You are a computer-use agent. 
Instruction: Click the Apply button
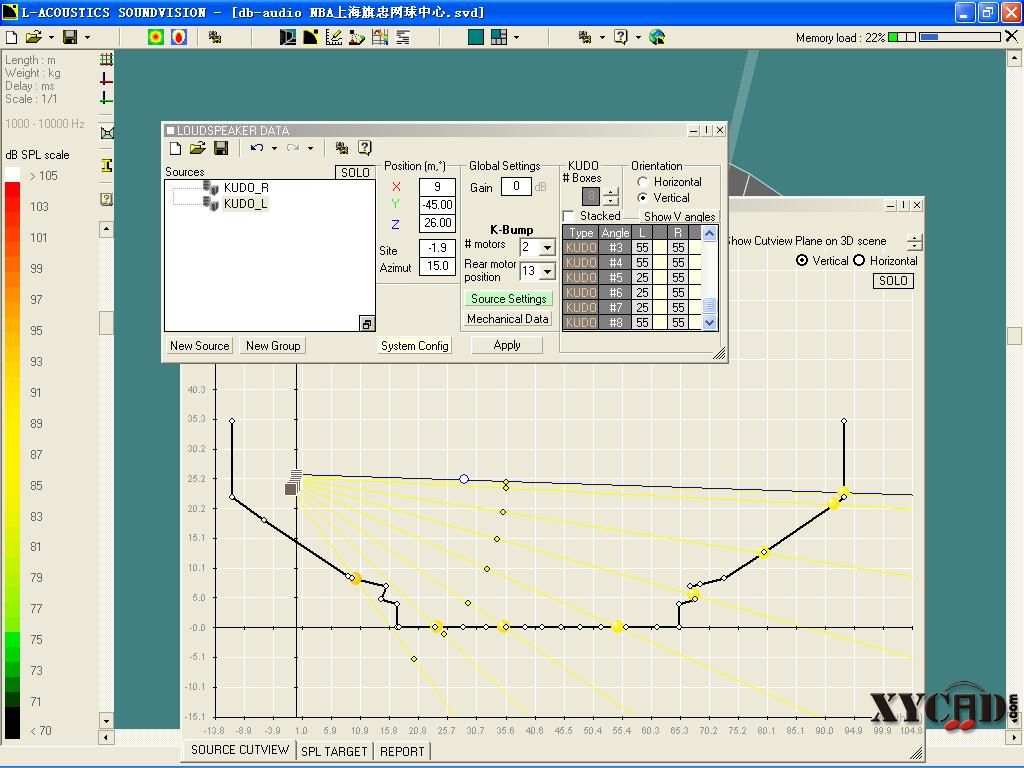(x=507, y=345)
